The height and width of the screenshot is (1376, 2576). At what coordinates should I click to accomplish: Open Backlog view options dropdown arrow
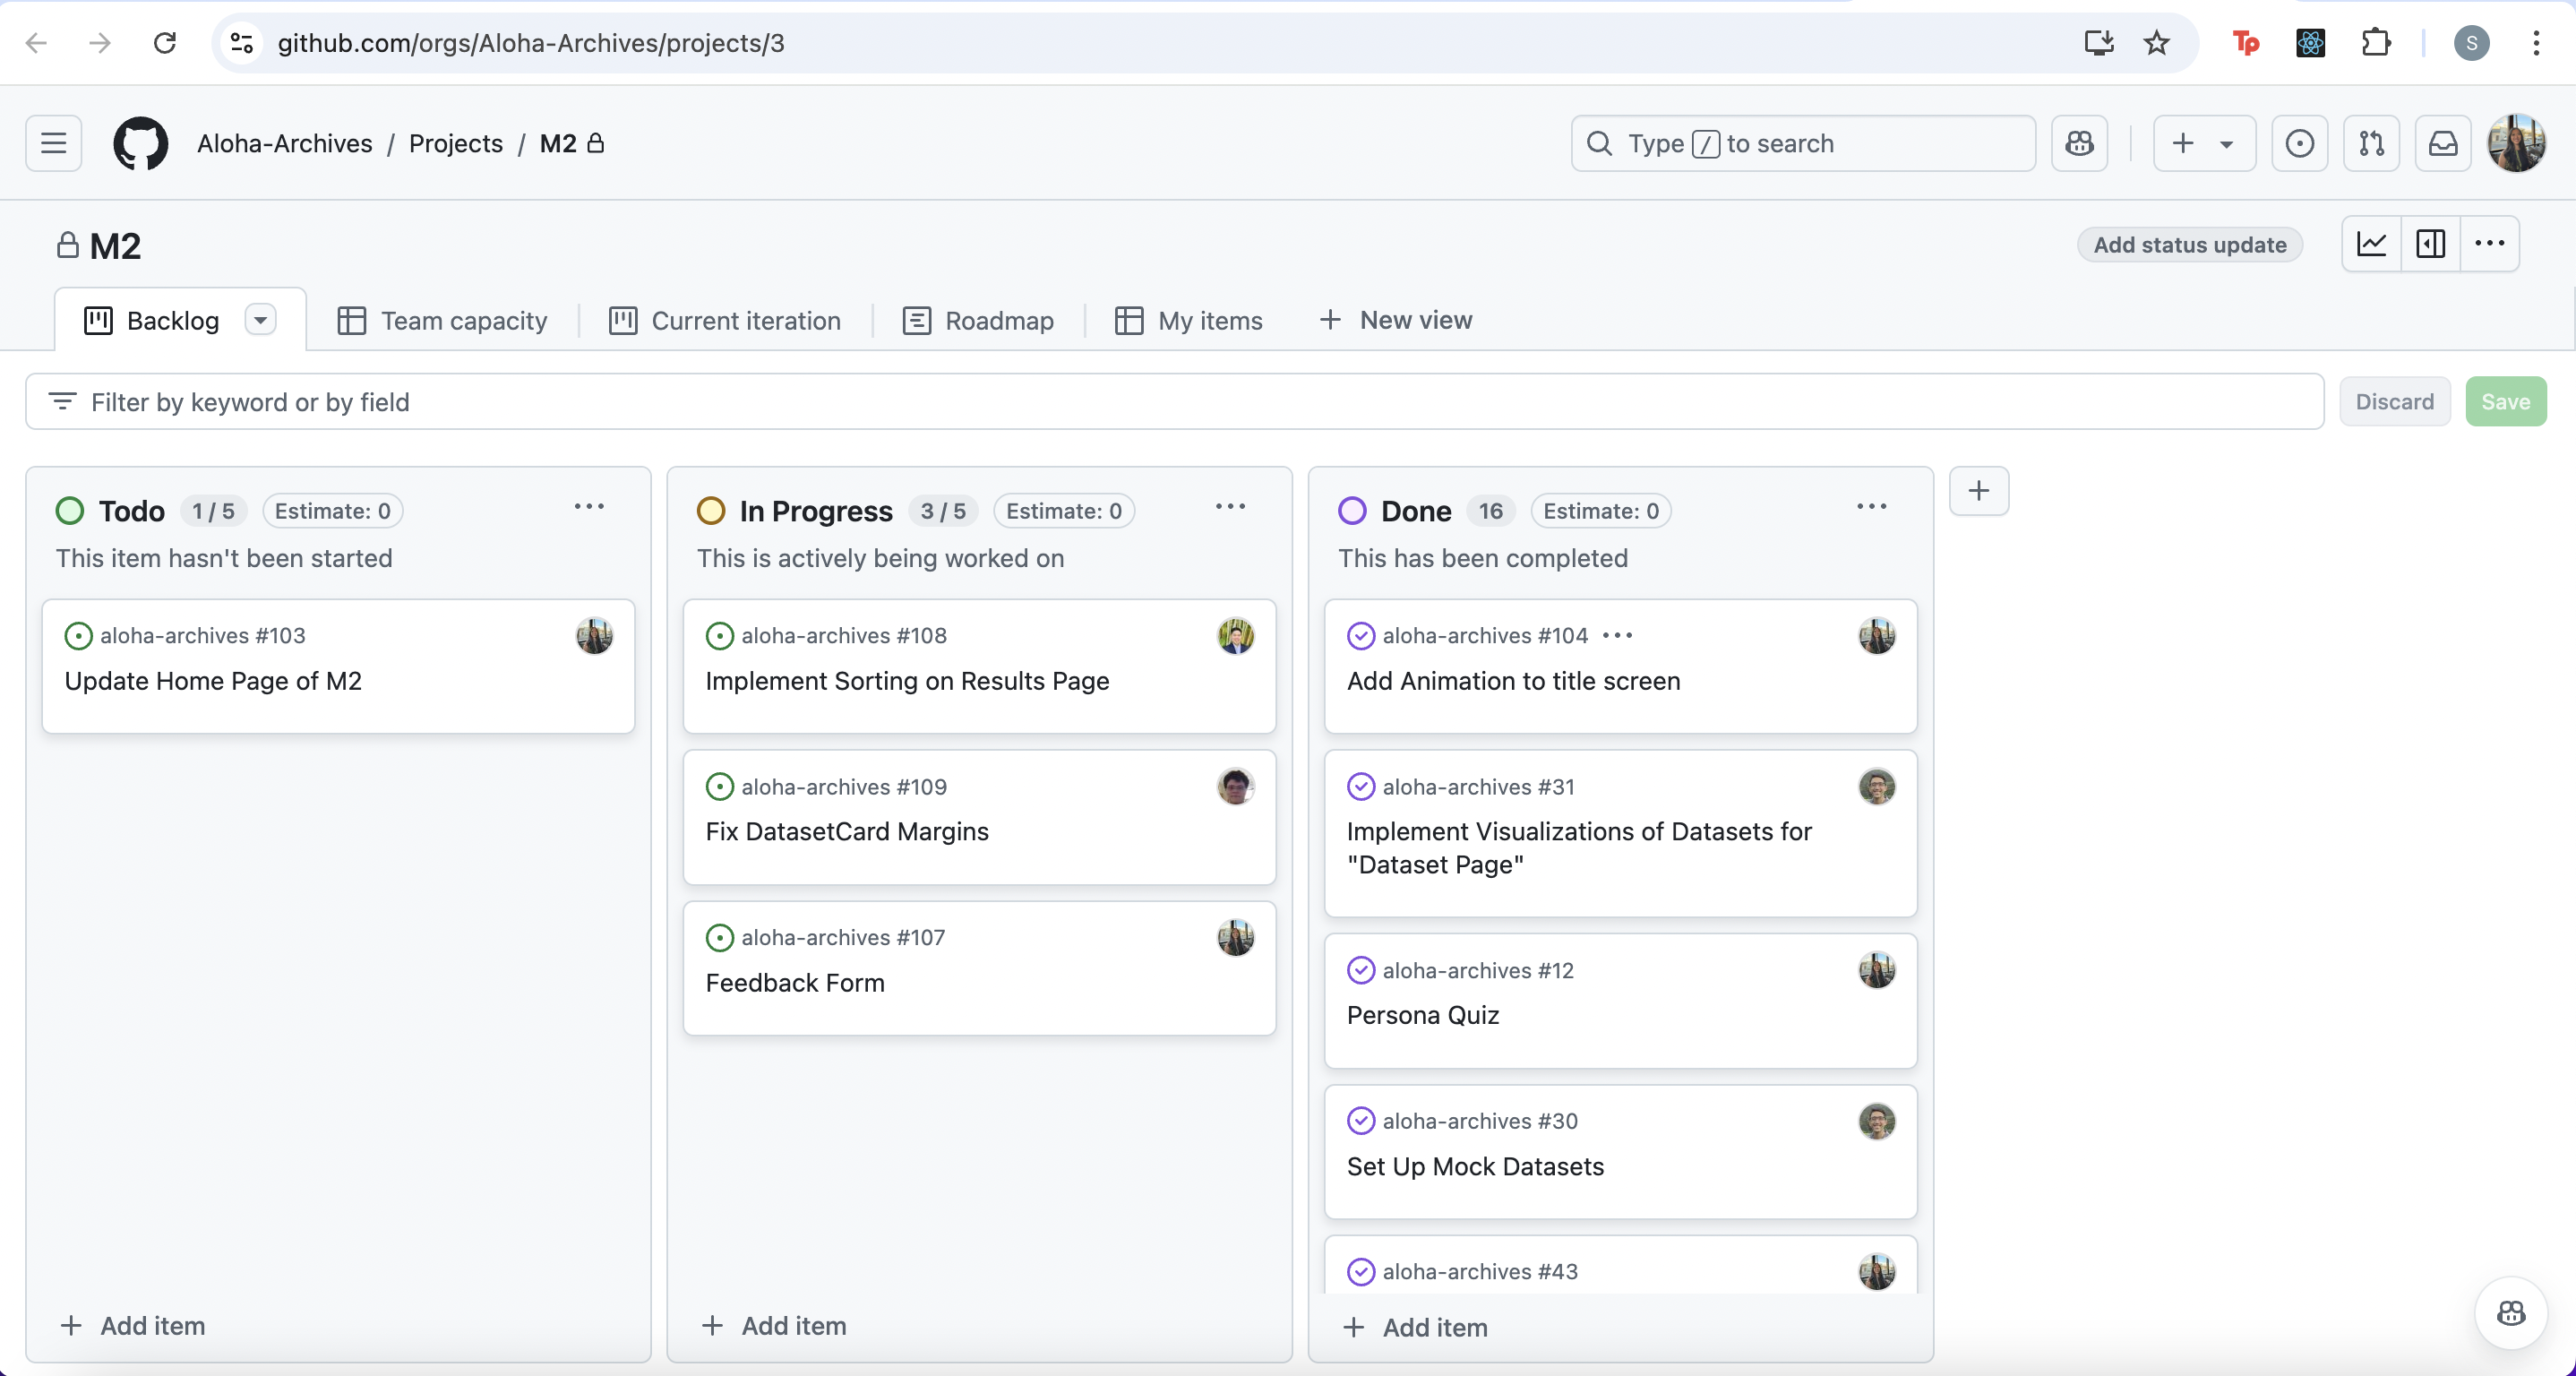pos(260,320)
